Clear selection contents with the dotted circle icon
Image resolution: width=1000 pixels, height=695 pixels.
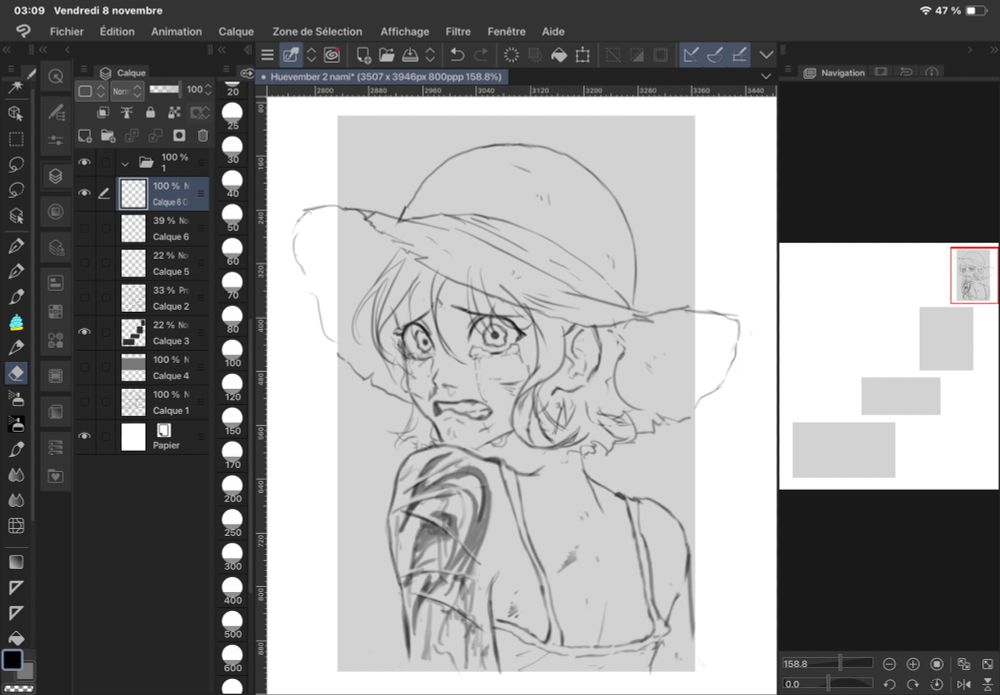[x=511, y=55]
